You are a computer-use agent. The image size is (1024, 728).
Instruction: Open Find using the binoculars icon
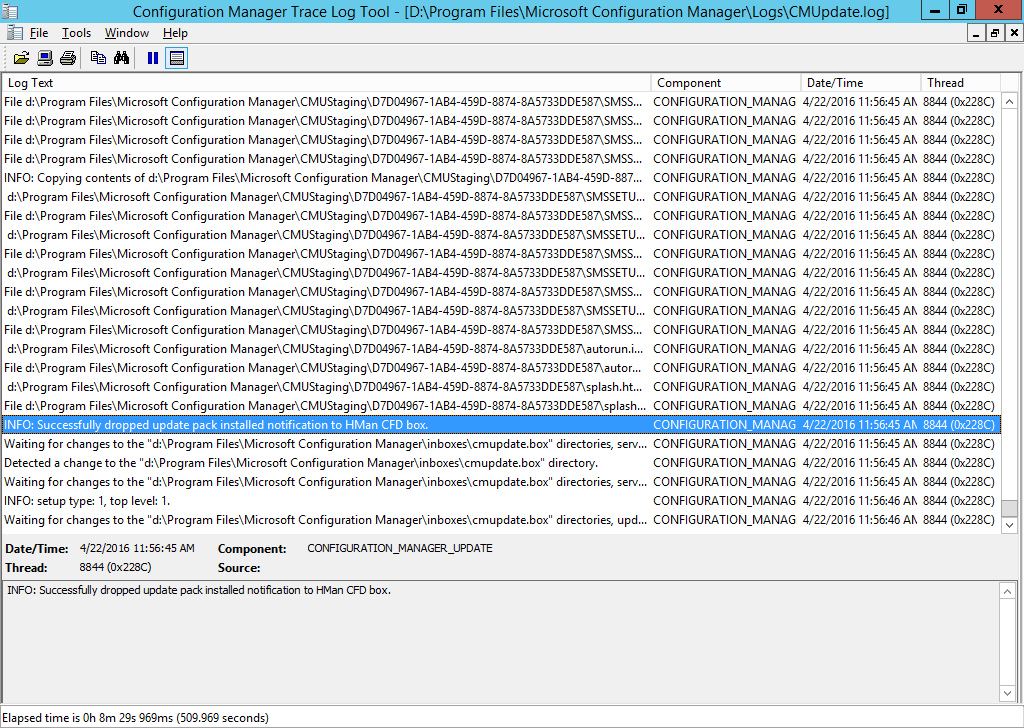121,58
